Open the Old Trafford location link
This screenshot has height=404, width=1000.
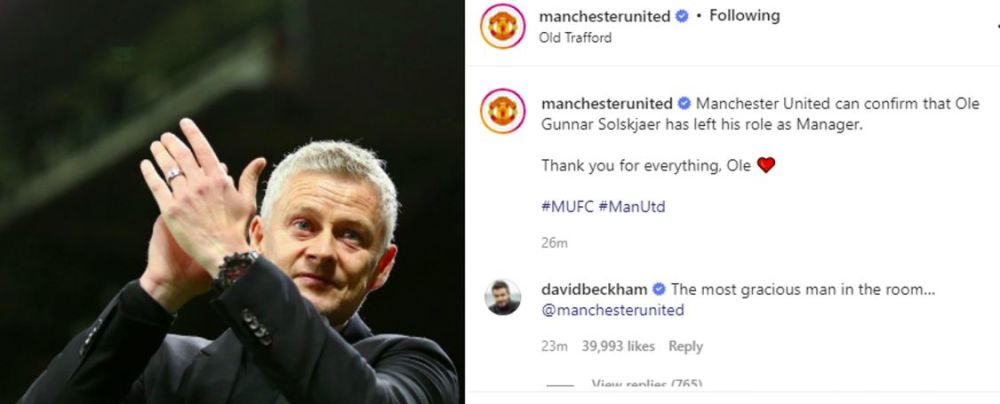575,38
